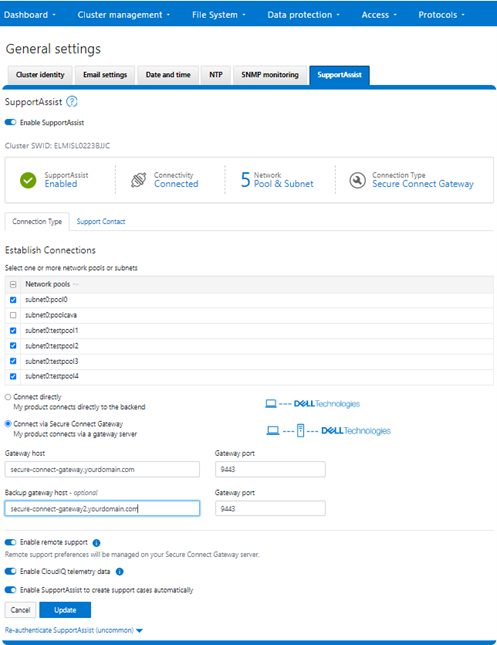Image resolution: width=497 pixels, height=645 pixels.
Task: Click the Gateway host input field
Action: [102, 469]
